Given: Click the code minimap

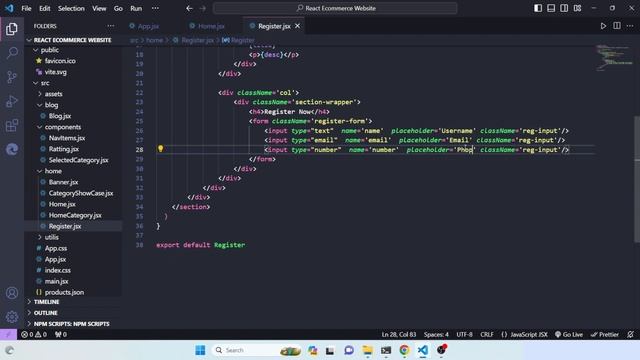Looking at the screenshot, I should 614,58.
